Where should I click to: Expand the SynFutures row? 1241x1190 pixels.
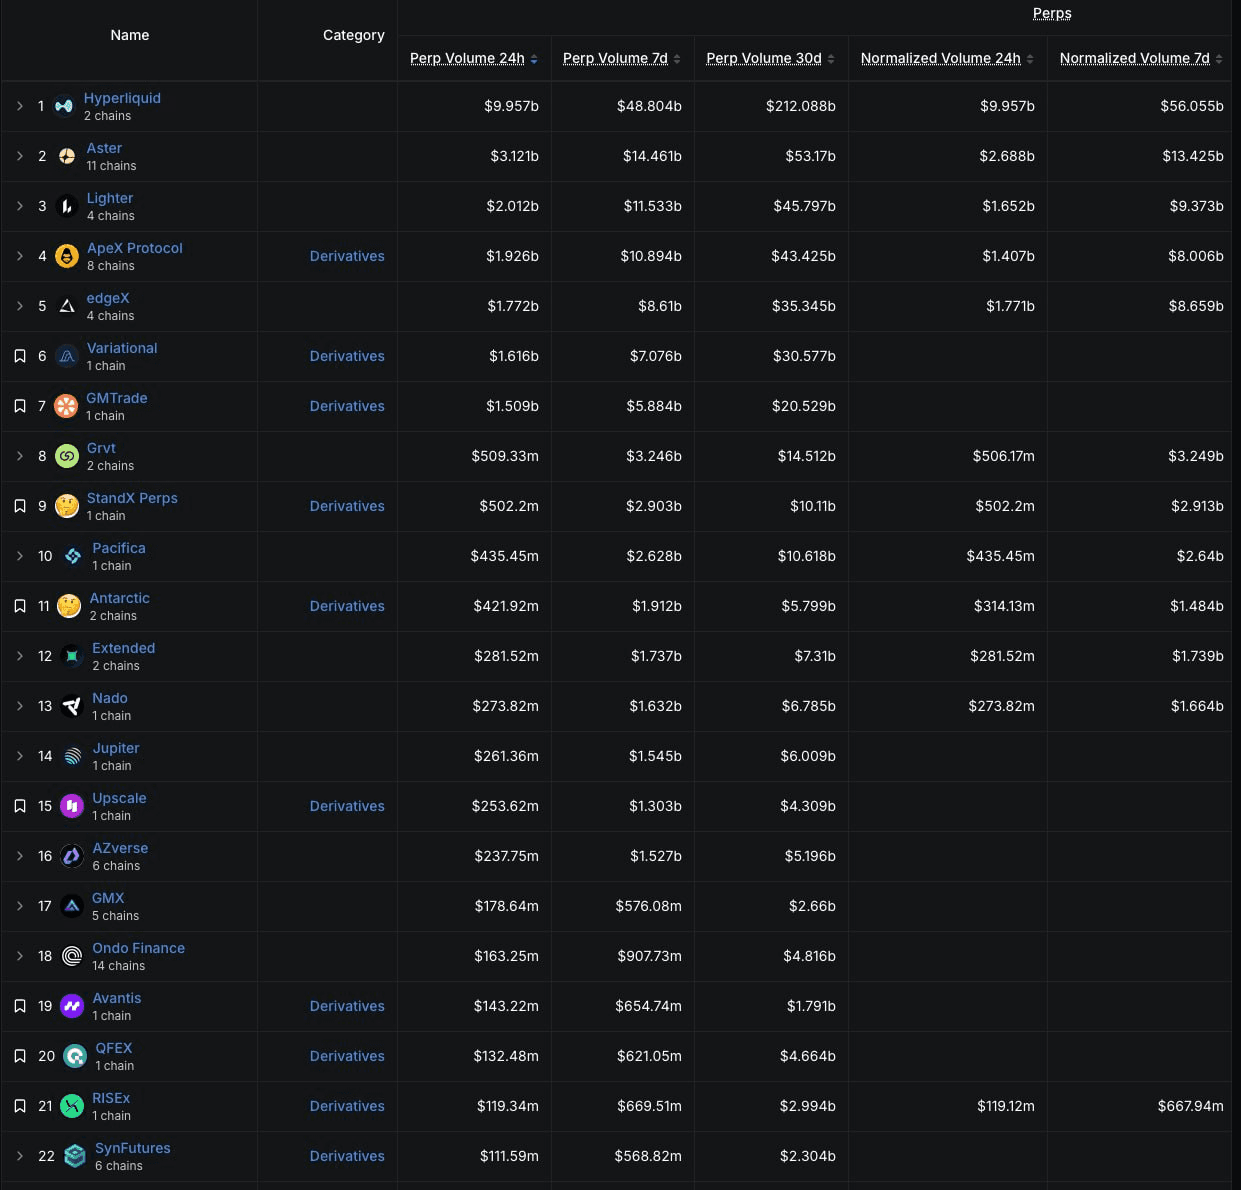coord(19,1156)
